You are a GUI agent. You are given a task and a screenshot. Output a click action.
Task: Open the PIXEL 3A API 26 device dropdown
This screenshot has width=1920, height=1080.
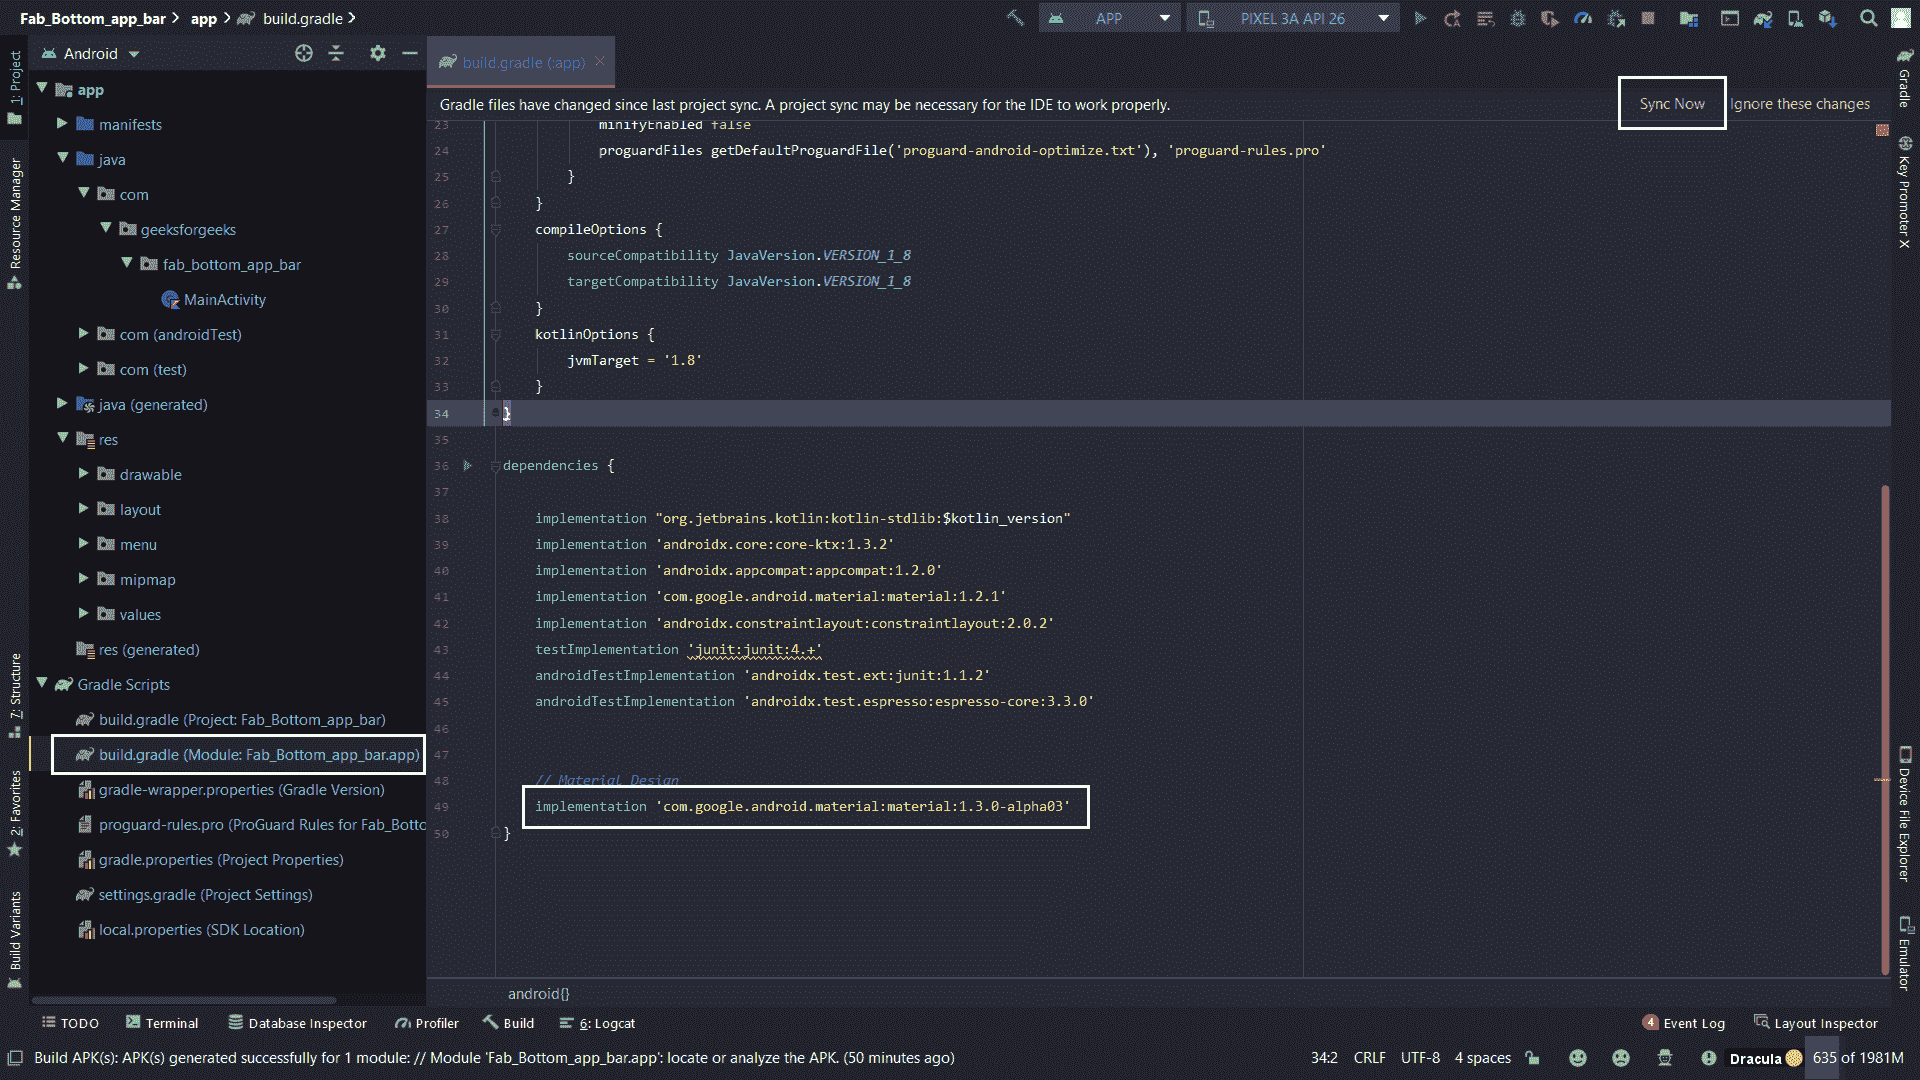tap(1295, 18)
